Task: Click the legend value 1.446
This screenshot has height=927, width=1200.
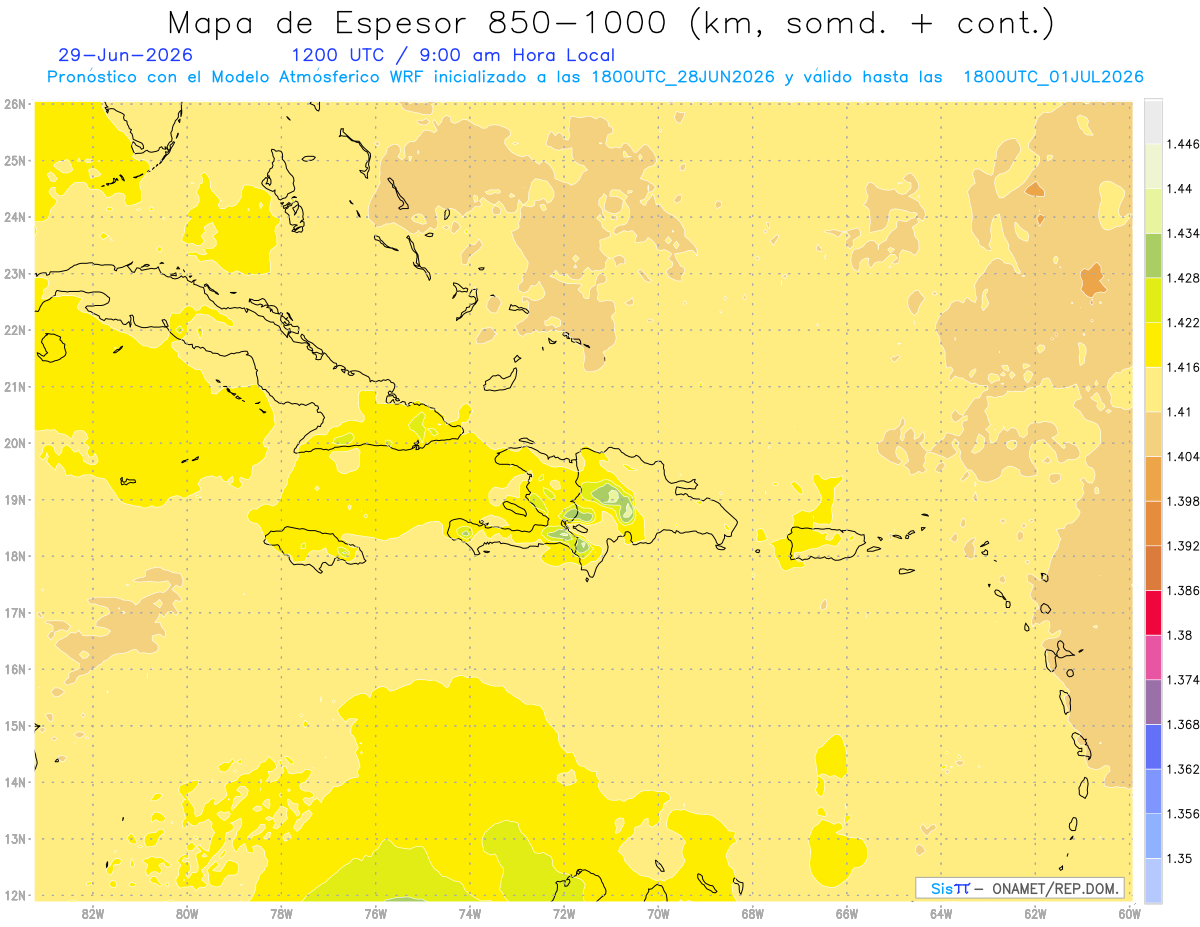Action: [x=1182, y=144]
